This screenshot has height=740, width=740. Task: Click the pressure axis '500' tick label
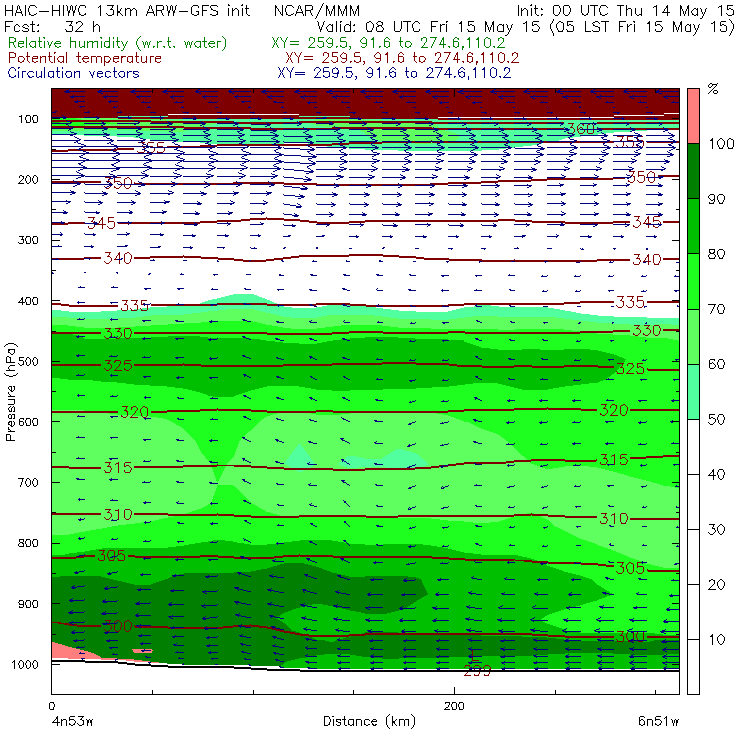point(28,362)
